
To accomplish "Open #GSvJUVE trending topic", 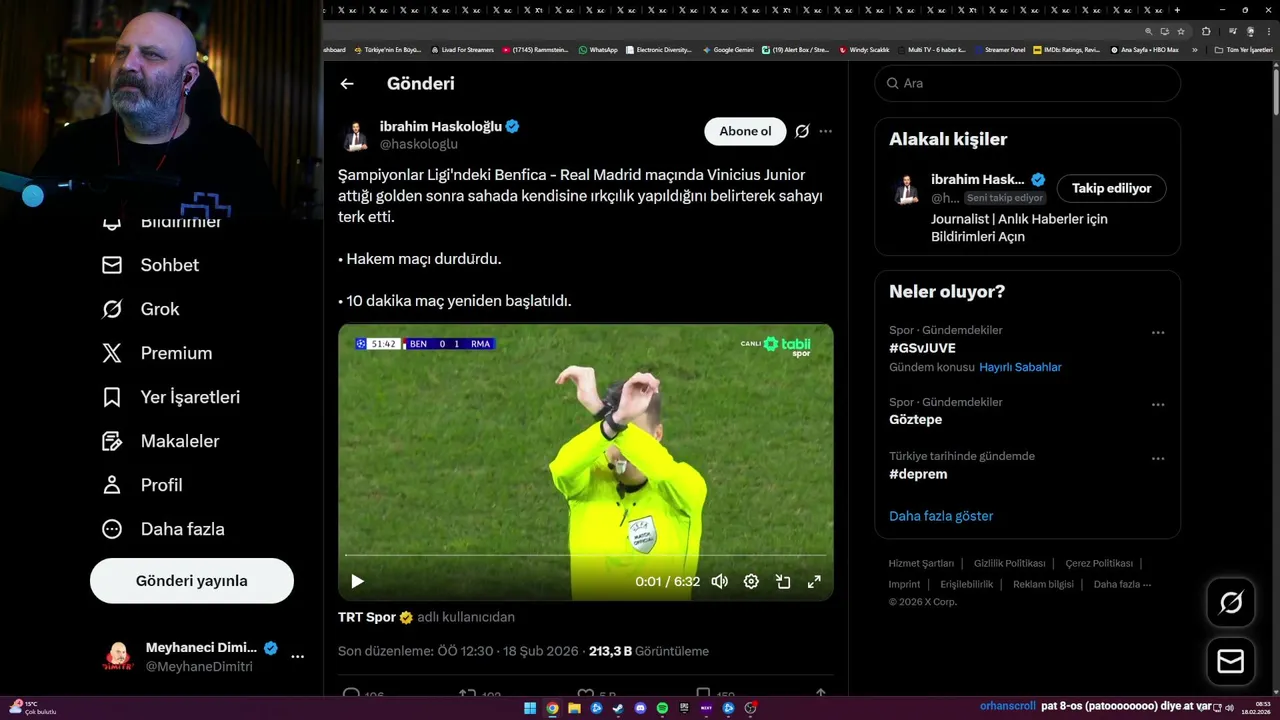I will (x=922, y=348).
